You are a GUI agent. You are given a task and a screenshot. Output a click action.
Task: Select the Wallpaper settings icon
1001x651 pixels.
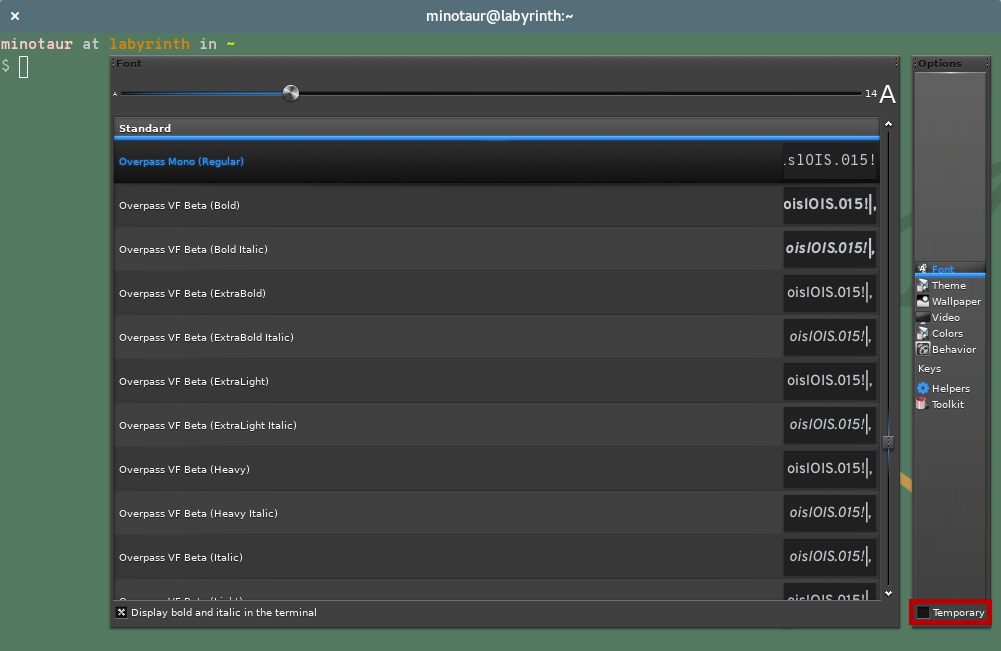pos(923,302)
